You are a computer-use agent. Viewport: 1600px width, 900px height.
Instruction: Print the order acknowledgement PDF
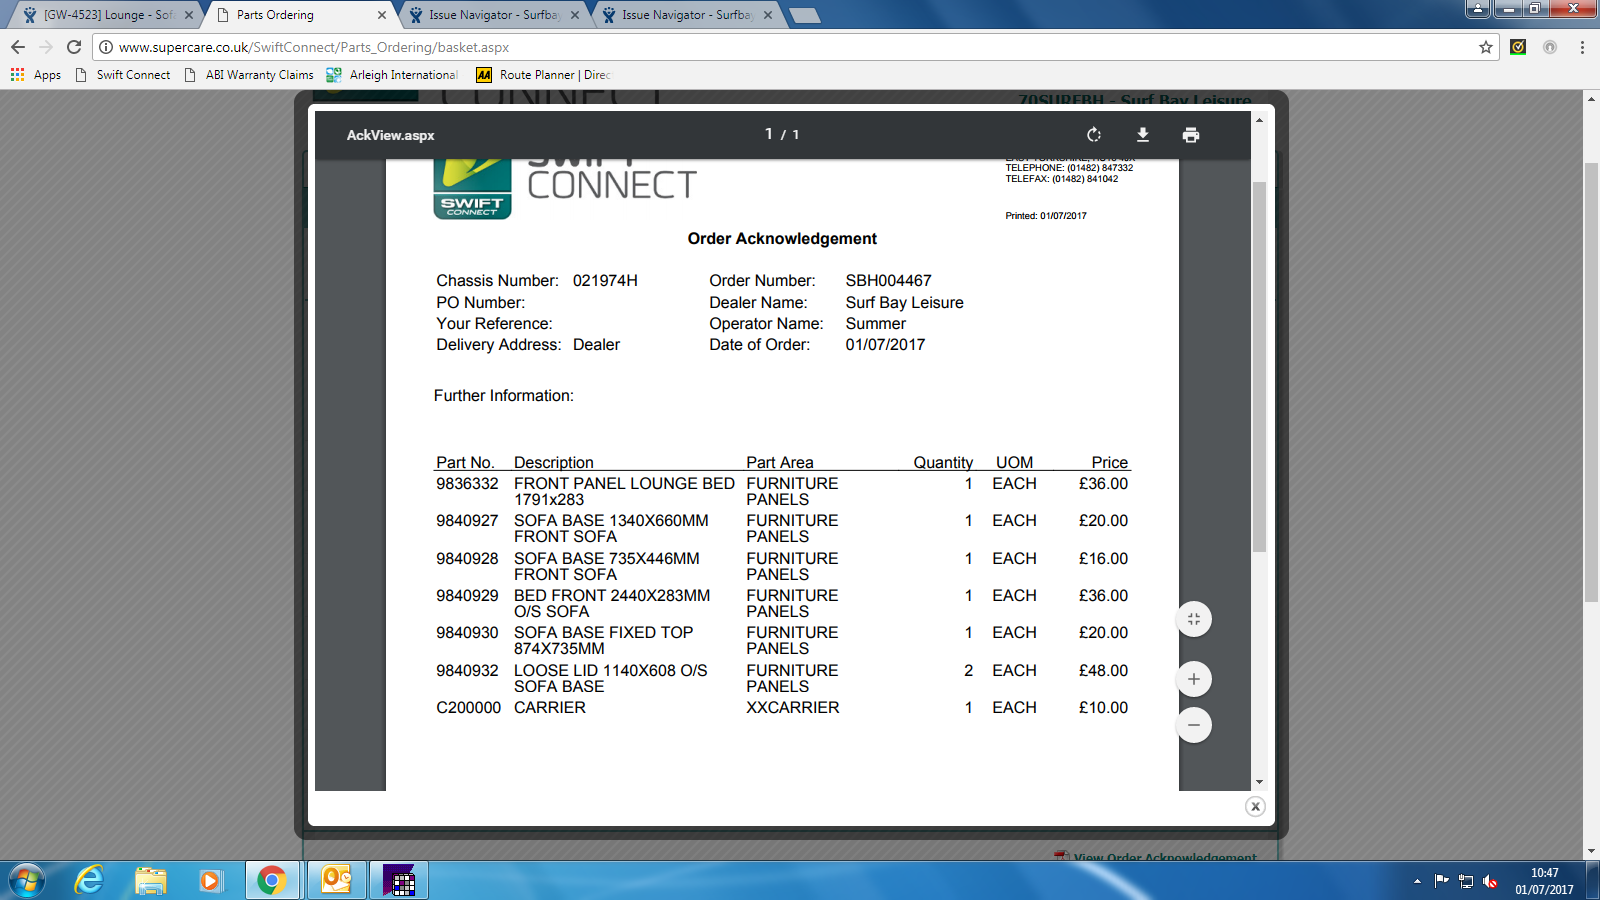coord(1191,135)
